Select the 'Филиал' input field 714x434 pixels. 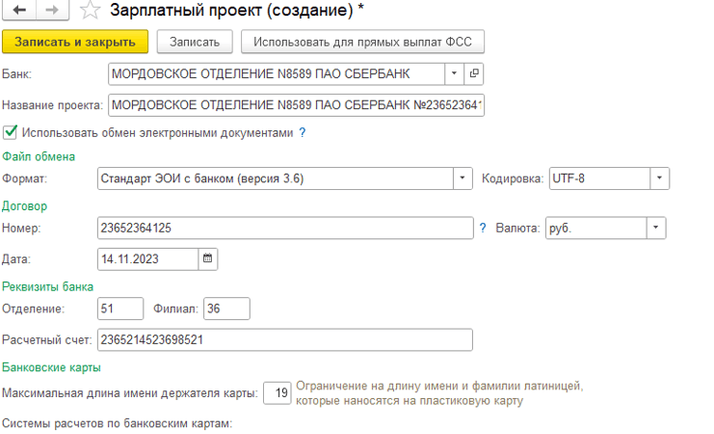pyautogui.click(x=226, y=309)
